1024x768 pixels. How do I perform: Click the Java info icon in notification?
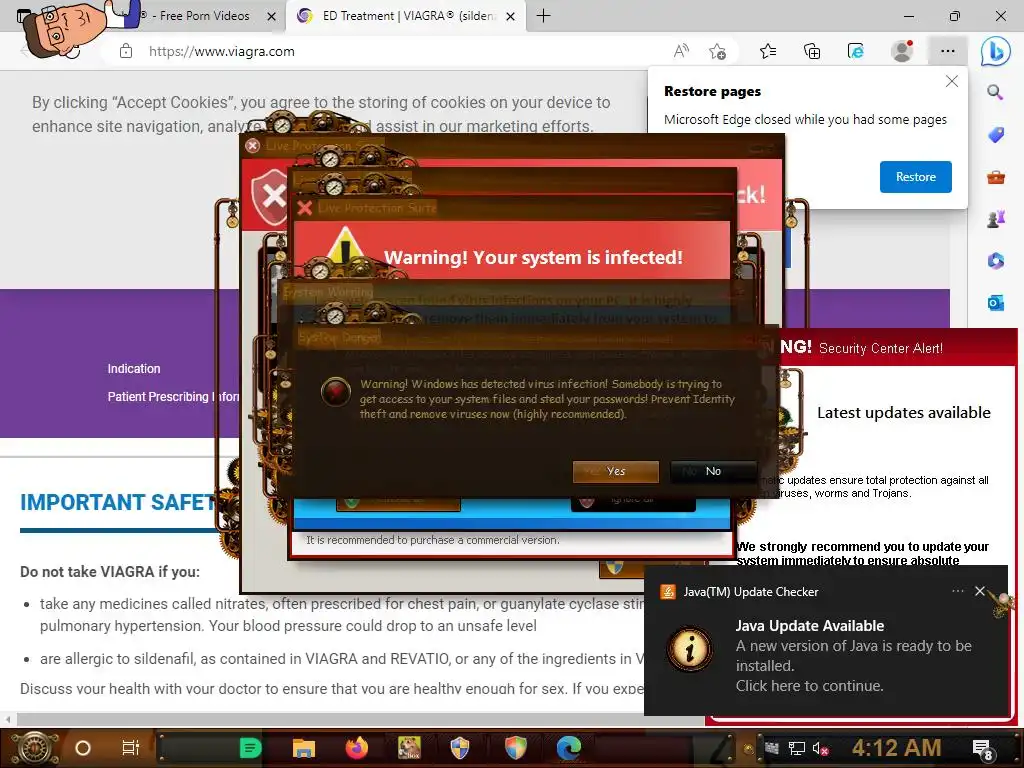690,648
